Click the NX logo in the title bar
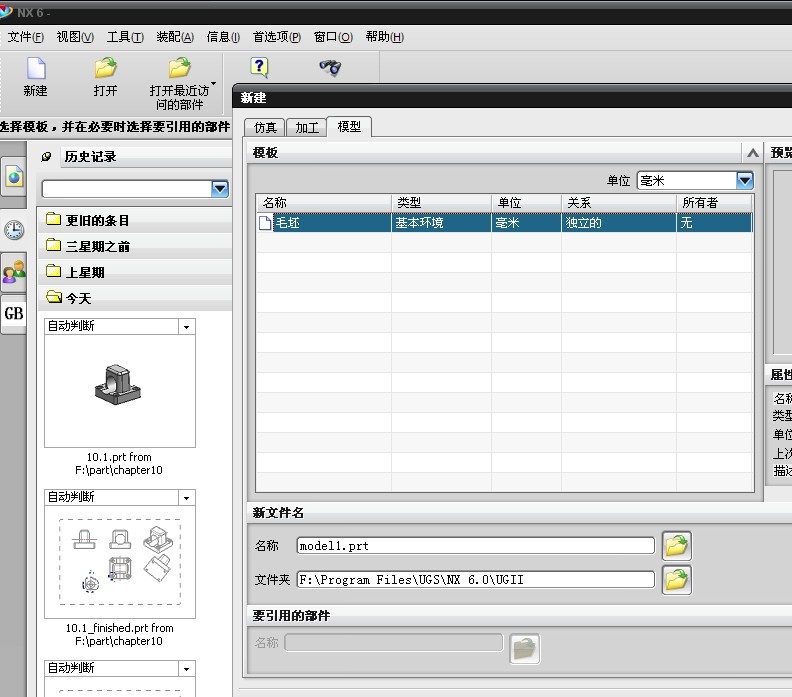This screenshot has width=792, height=697. tap(6, 11)
